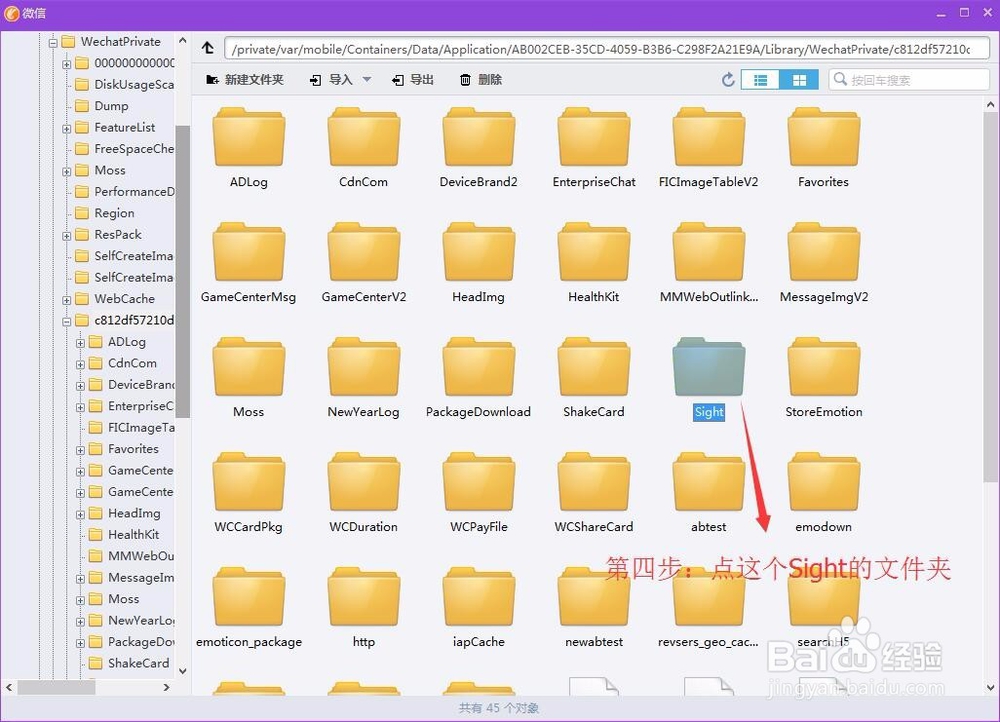Expand the FeatureList tree node
This screenshot has height=722, width=1000.
66,128
